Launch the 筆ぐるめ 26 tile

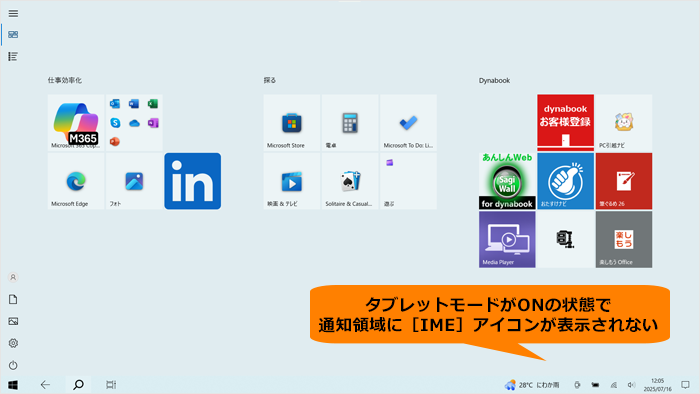624,181
